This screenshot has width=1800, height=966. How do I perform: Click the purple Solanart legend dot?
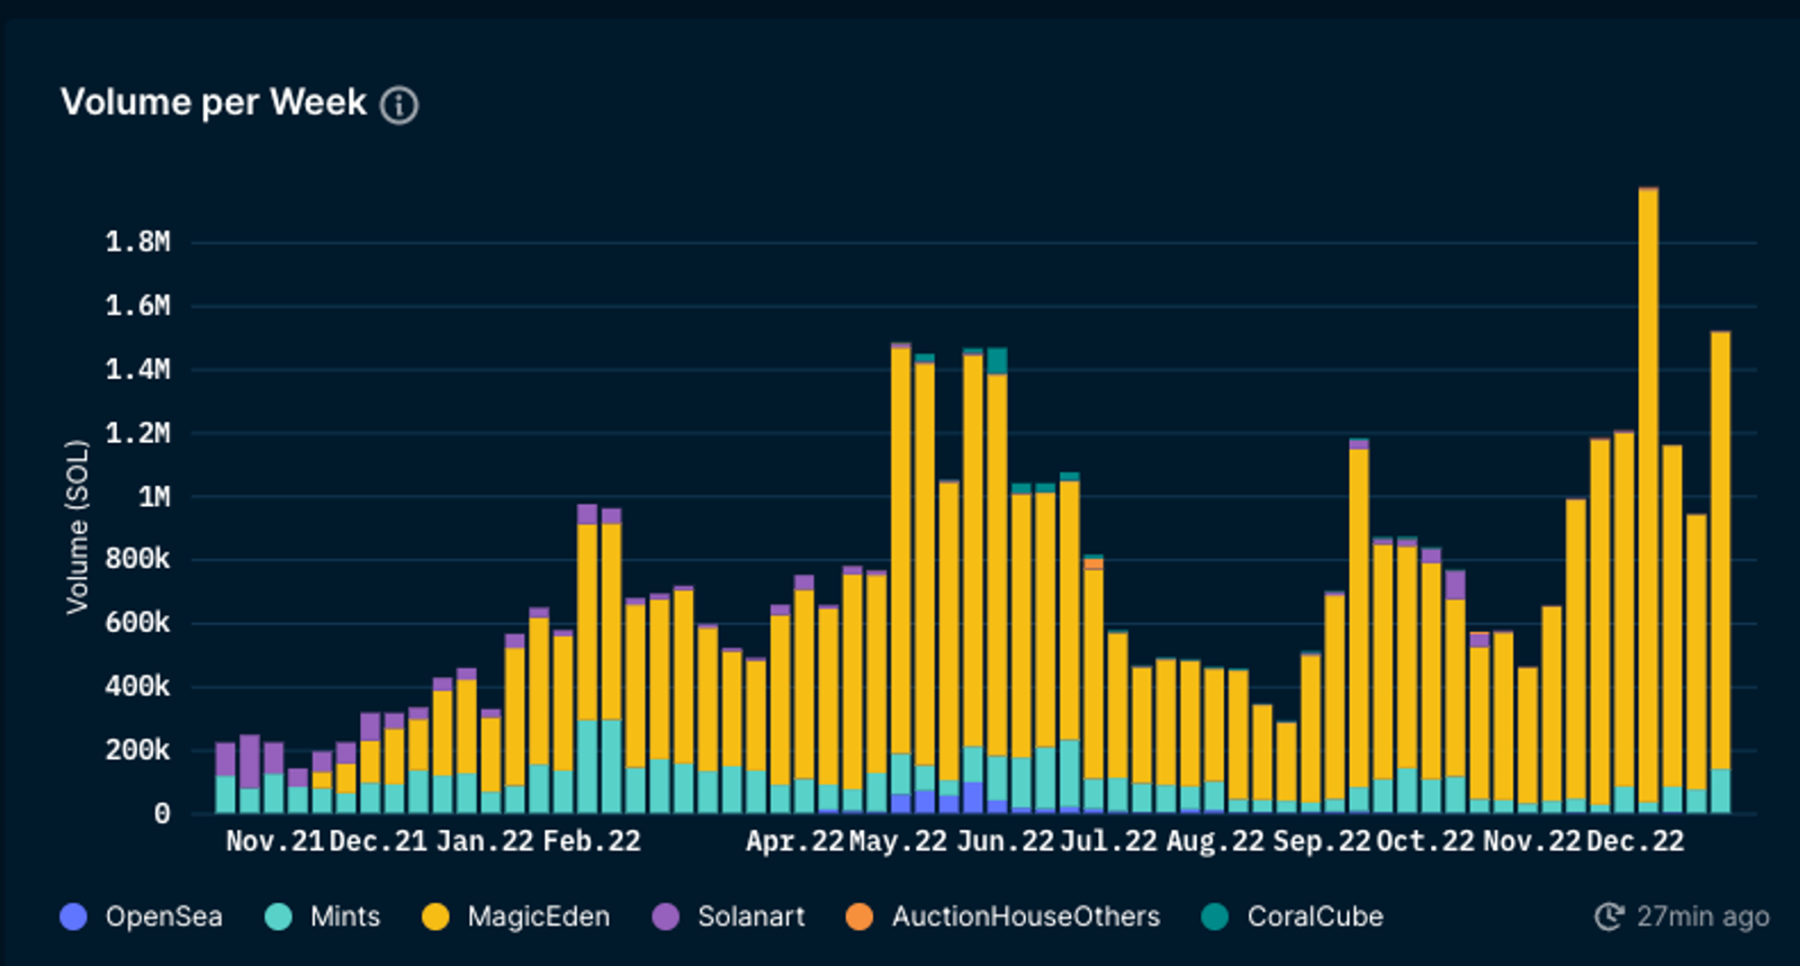[666, 916]
